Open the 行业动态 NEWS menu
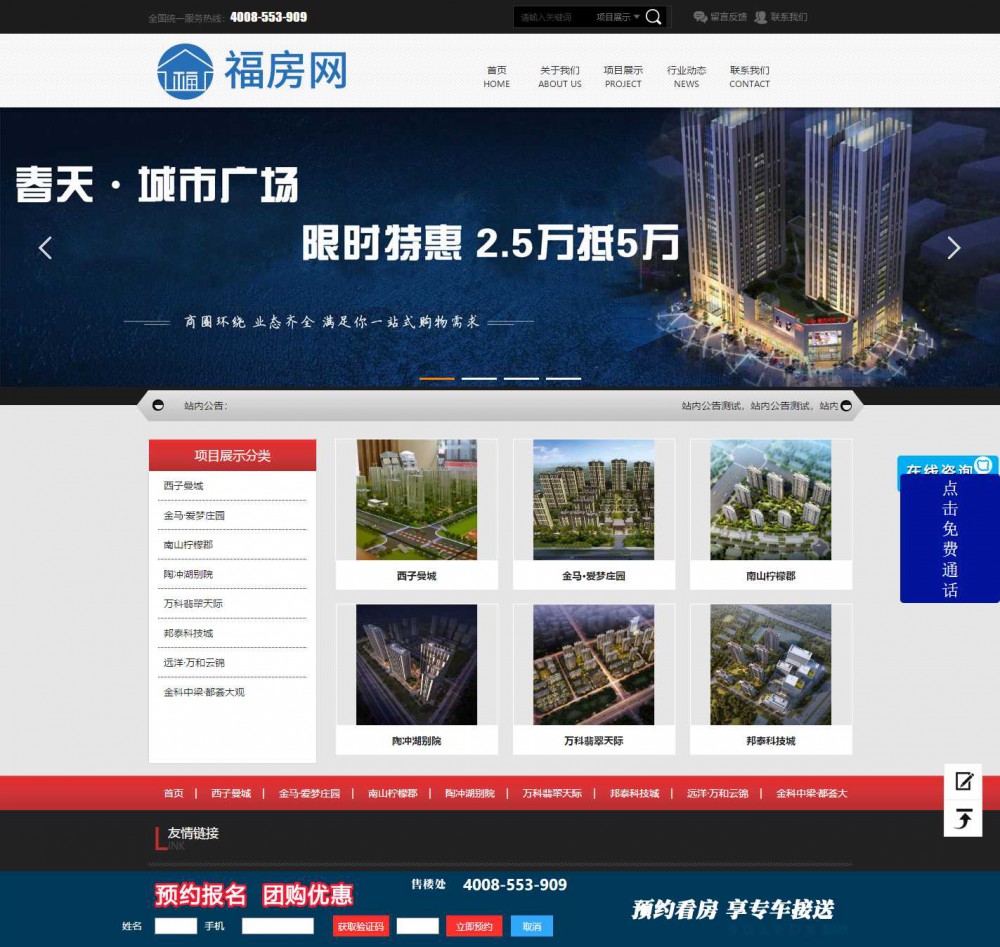The image size is (1000, 947). (687, 75)
